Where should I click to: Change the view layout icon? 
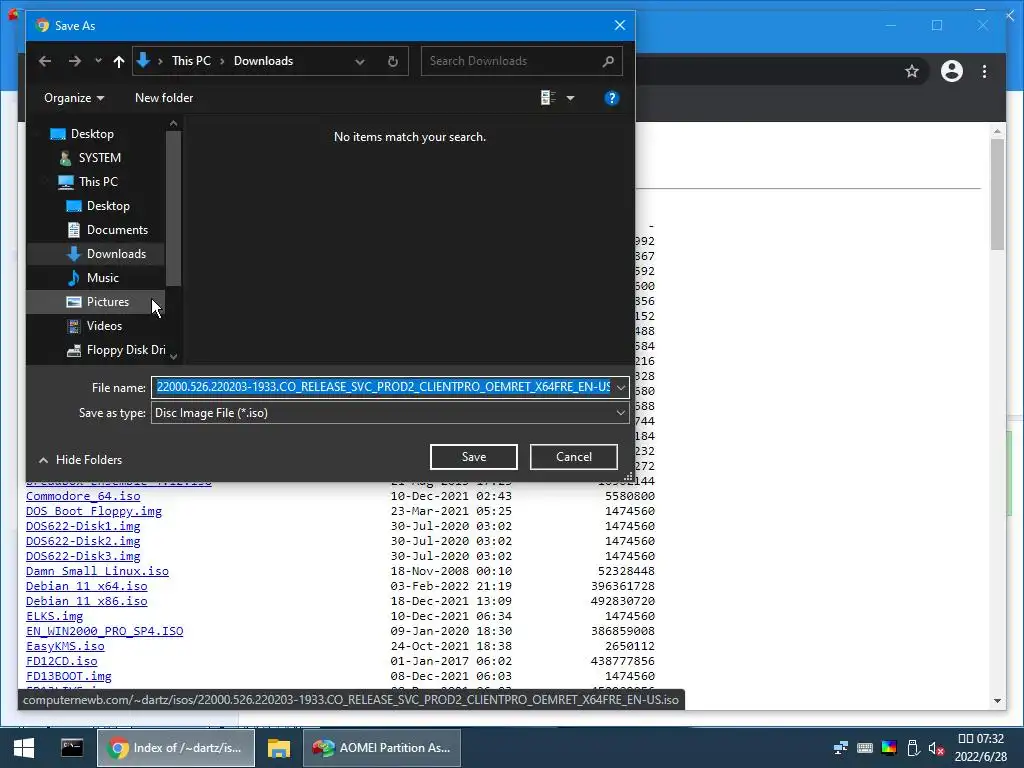[x=548, y=98]
